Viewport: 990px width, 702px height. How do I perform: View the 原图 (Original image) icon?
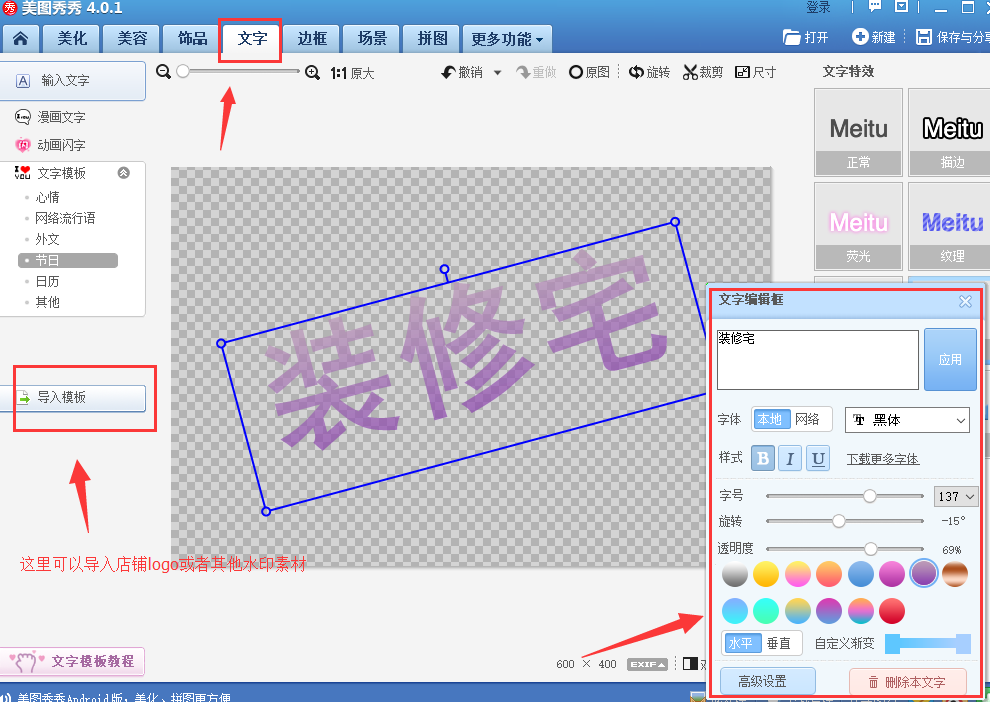click(588, 72)
